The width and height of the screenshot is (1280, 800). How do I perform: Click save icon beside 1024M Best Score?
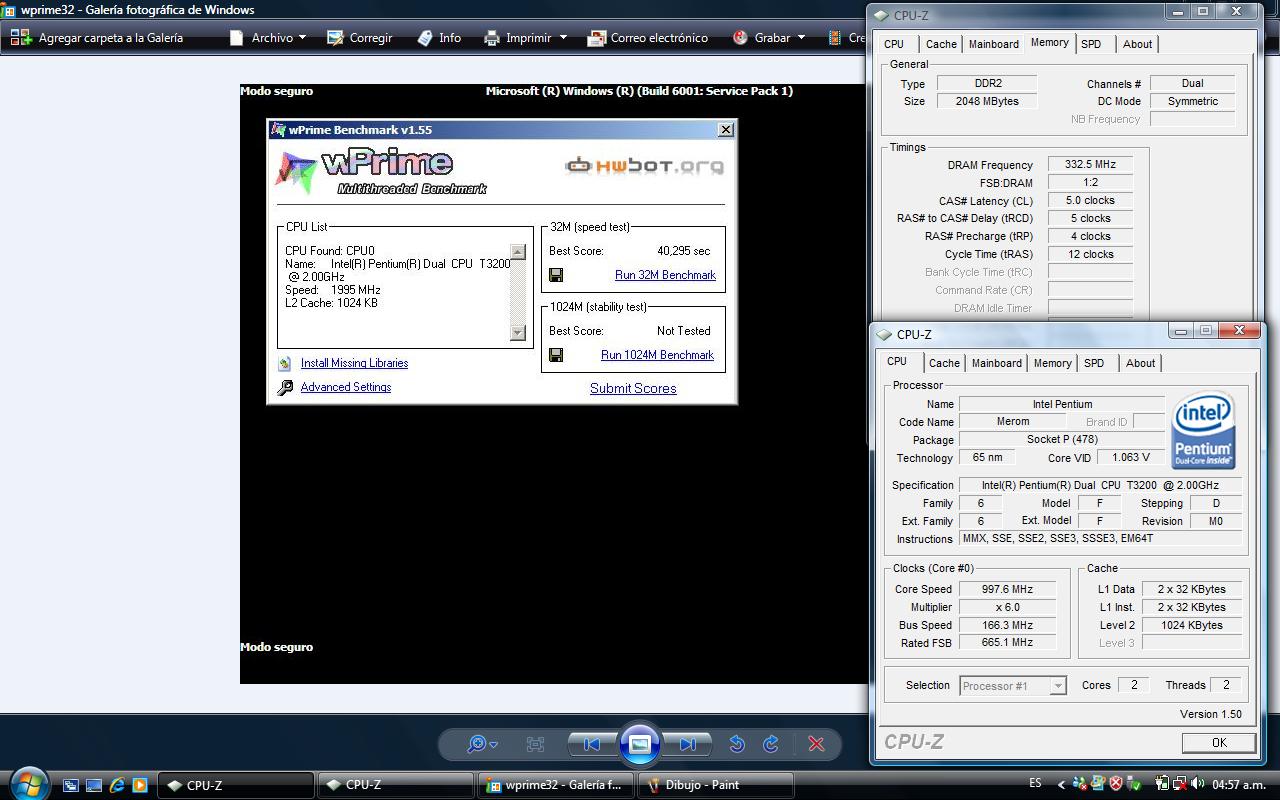click(x=556, y=355)
